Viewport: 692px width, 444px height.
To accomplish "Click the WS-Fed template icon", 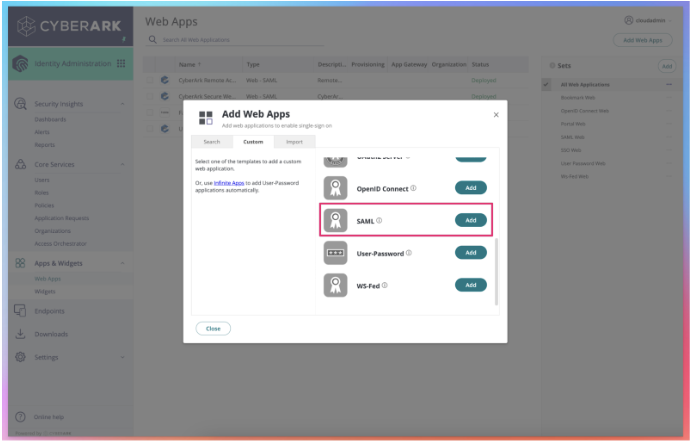I will pyautogui.click(x=335, y=285).
